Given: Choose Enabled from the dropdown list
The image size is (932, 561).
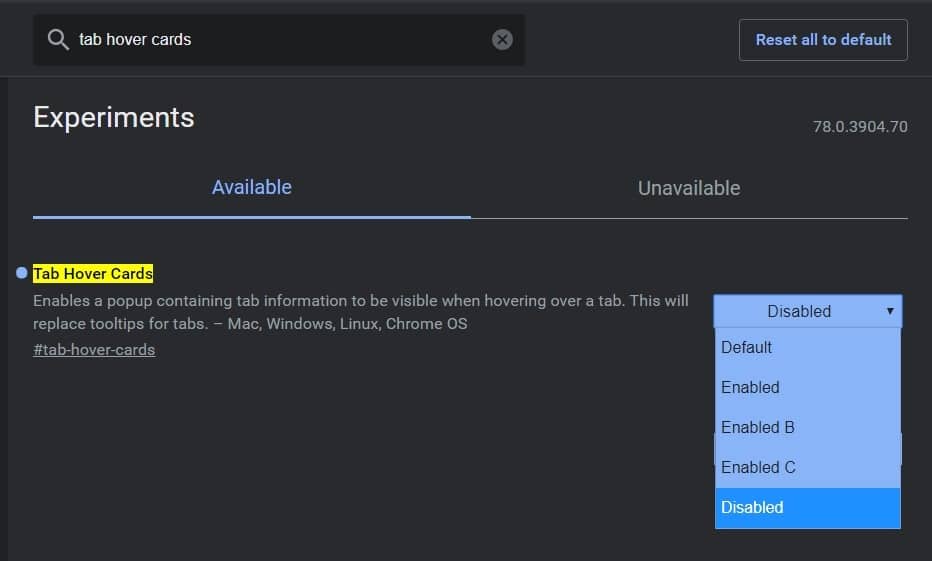Looking at the screenshot, I should coord(808,387).
